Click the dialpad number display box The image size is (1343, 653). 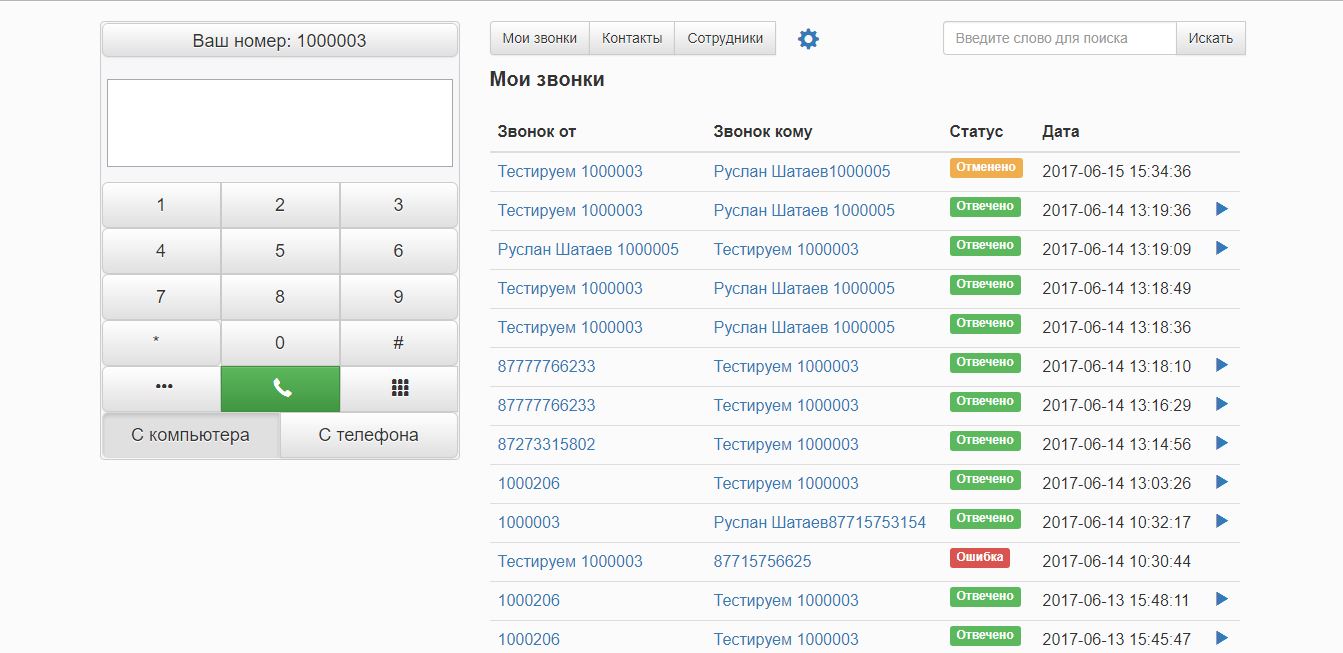point(280,123)
